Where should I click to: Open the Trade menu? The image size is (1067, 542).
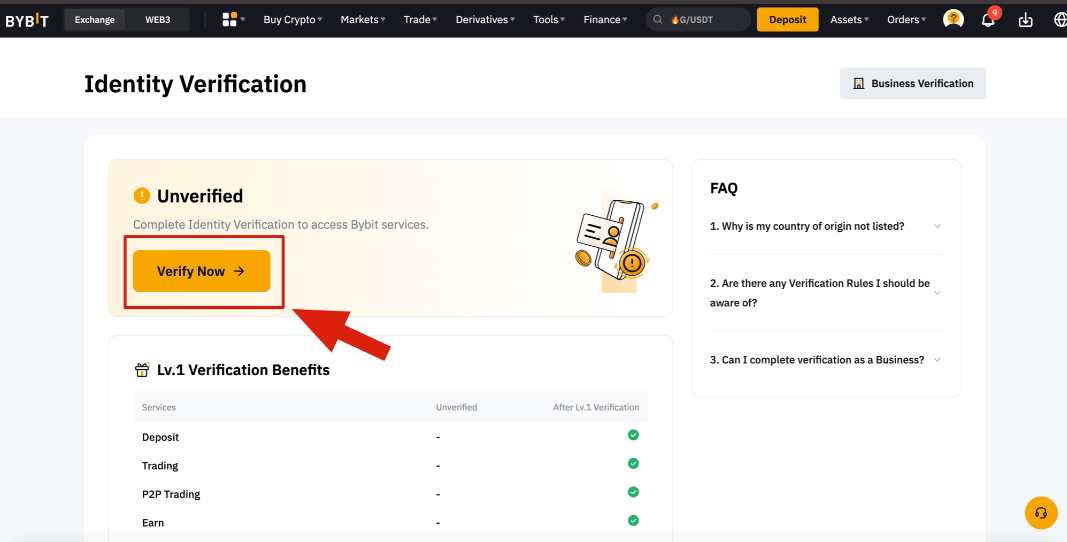pyautogui.click(x=420, y=20)
